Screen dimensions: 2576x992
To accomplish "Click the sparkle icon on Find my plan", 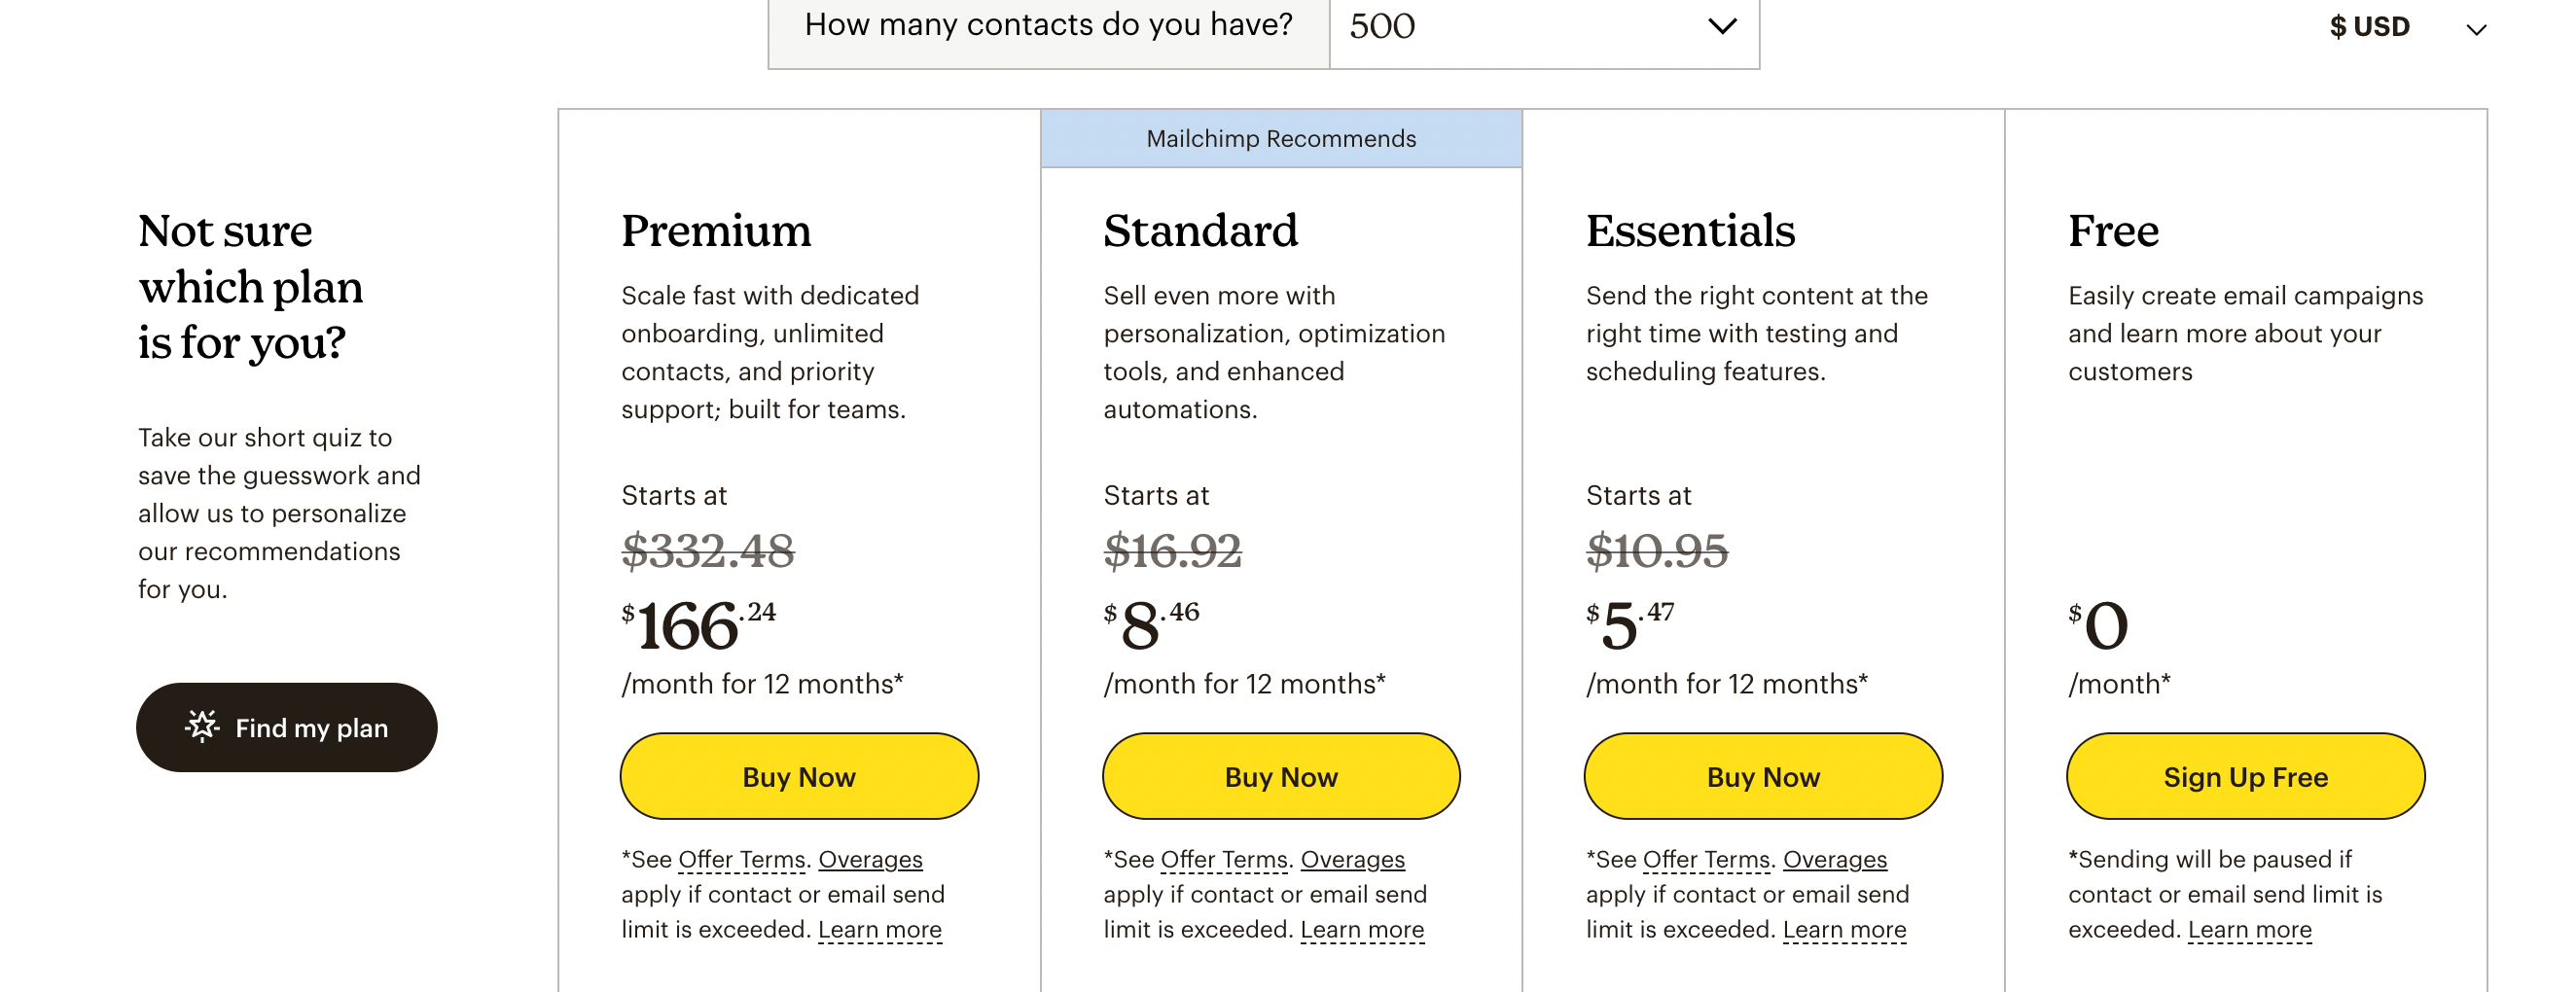I will click(x=202, y=727).
